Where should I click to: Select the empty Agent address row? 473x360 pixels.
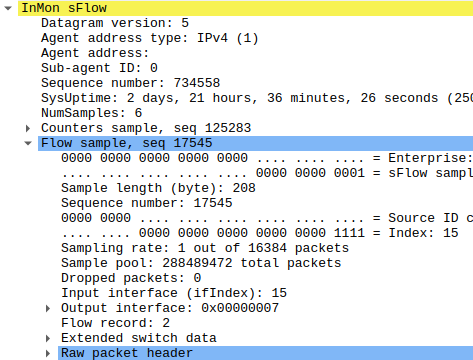(95, 53)
